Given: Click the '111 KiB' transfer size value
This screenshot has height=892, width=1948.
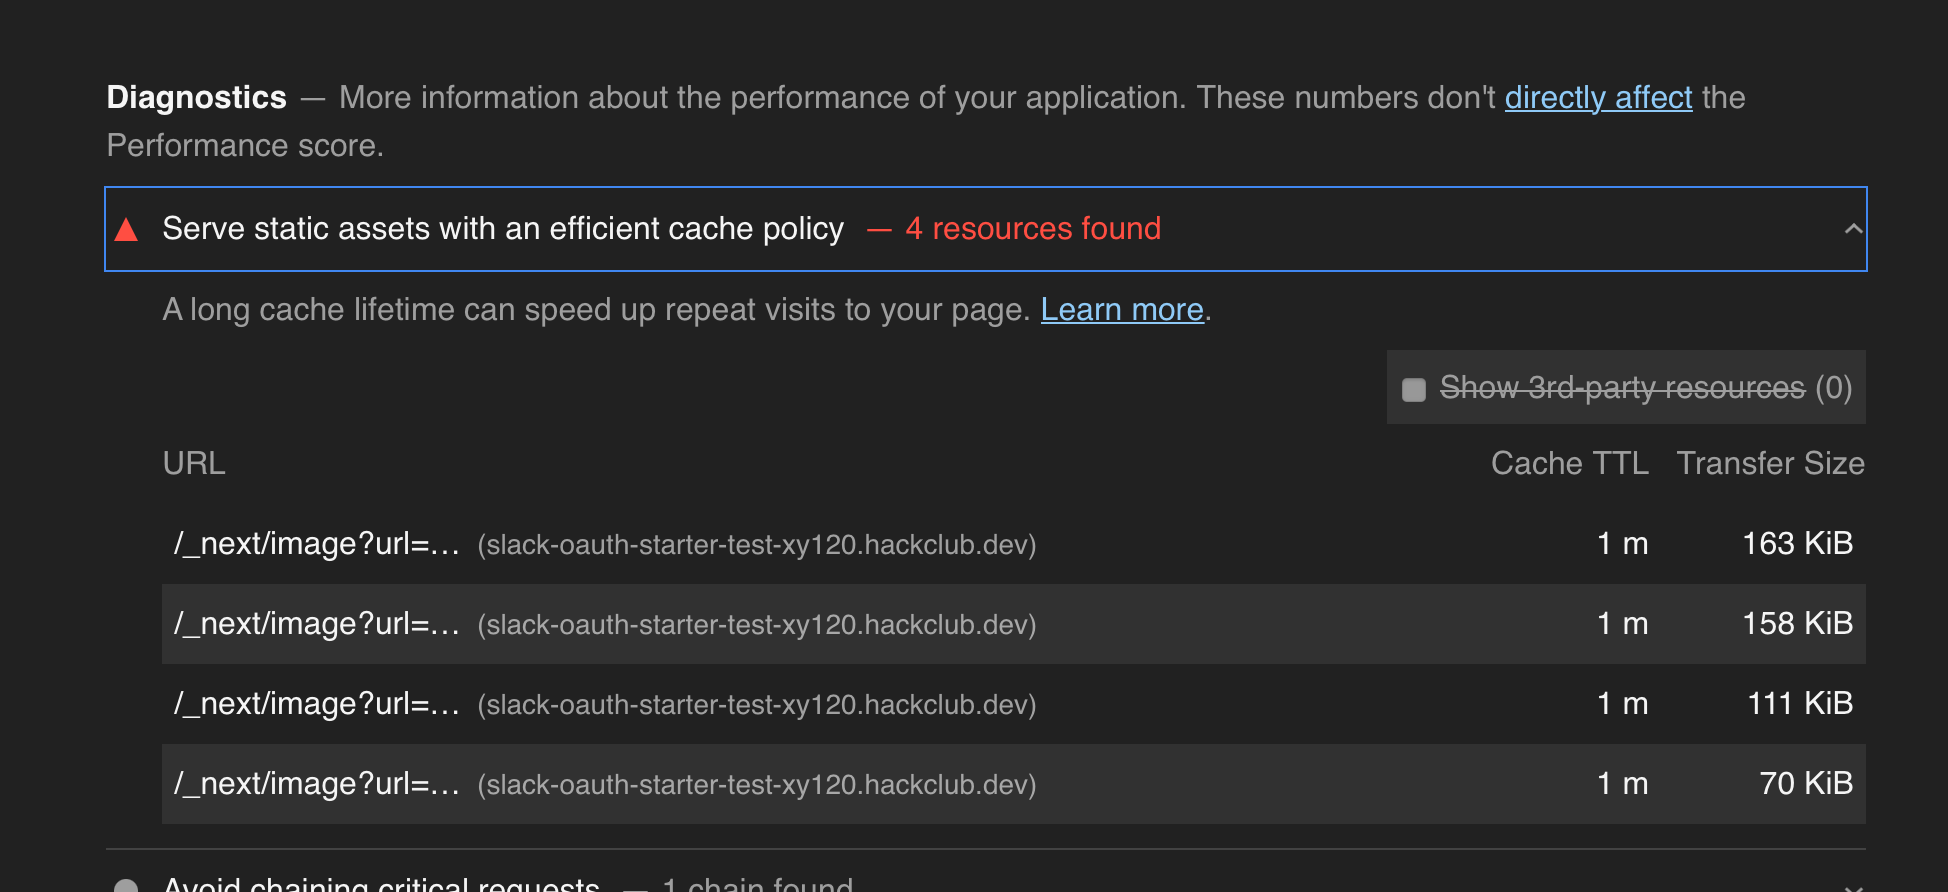Looking at the screenshot, I should pyautogui.click(x=1800, y=703).
